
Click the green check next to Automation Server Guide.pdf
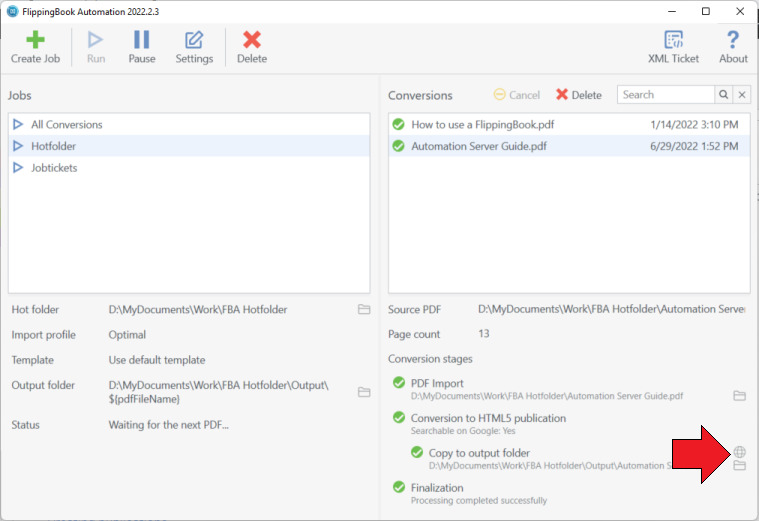click(x=398, y=146)
